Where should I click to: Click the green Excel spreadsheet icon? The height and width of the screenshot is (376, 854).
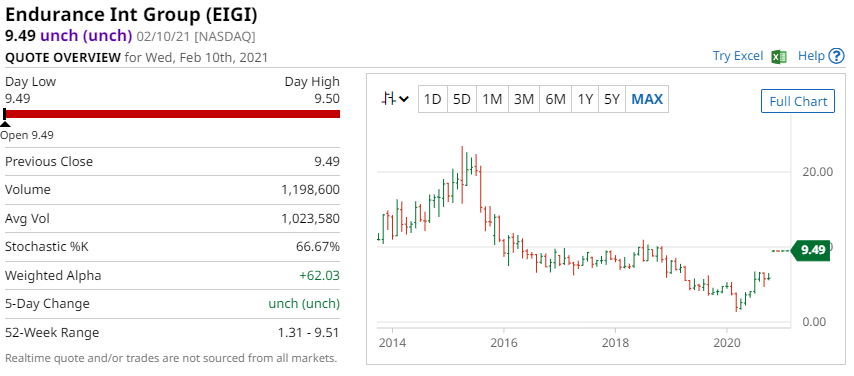[779, 56]
